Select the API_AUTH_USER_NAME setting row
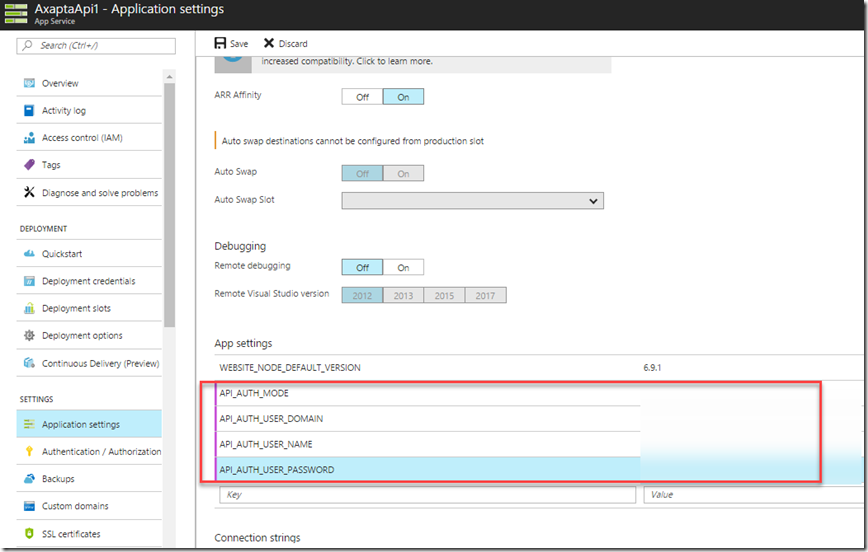 [x=427, y=444]
